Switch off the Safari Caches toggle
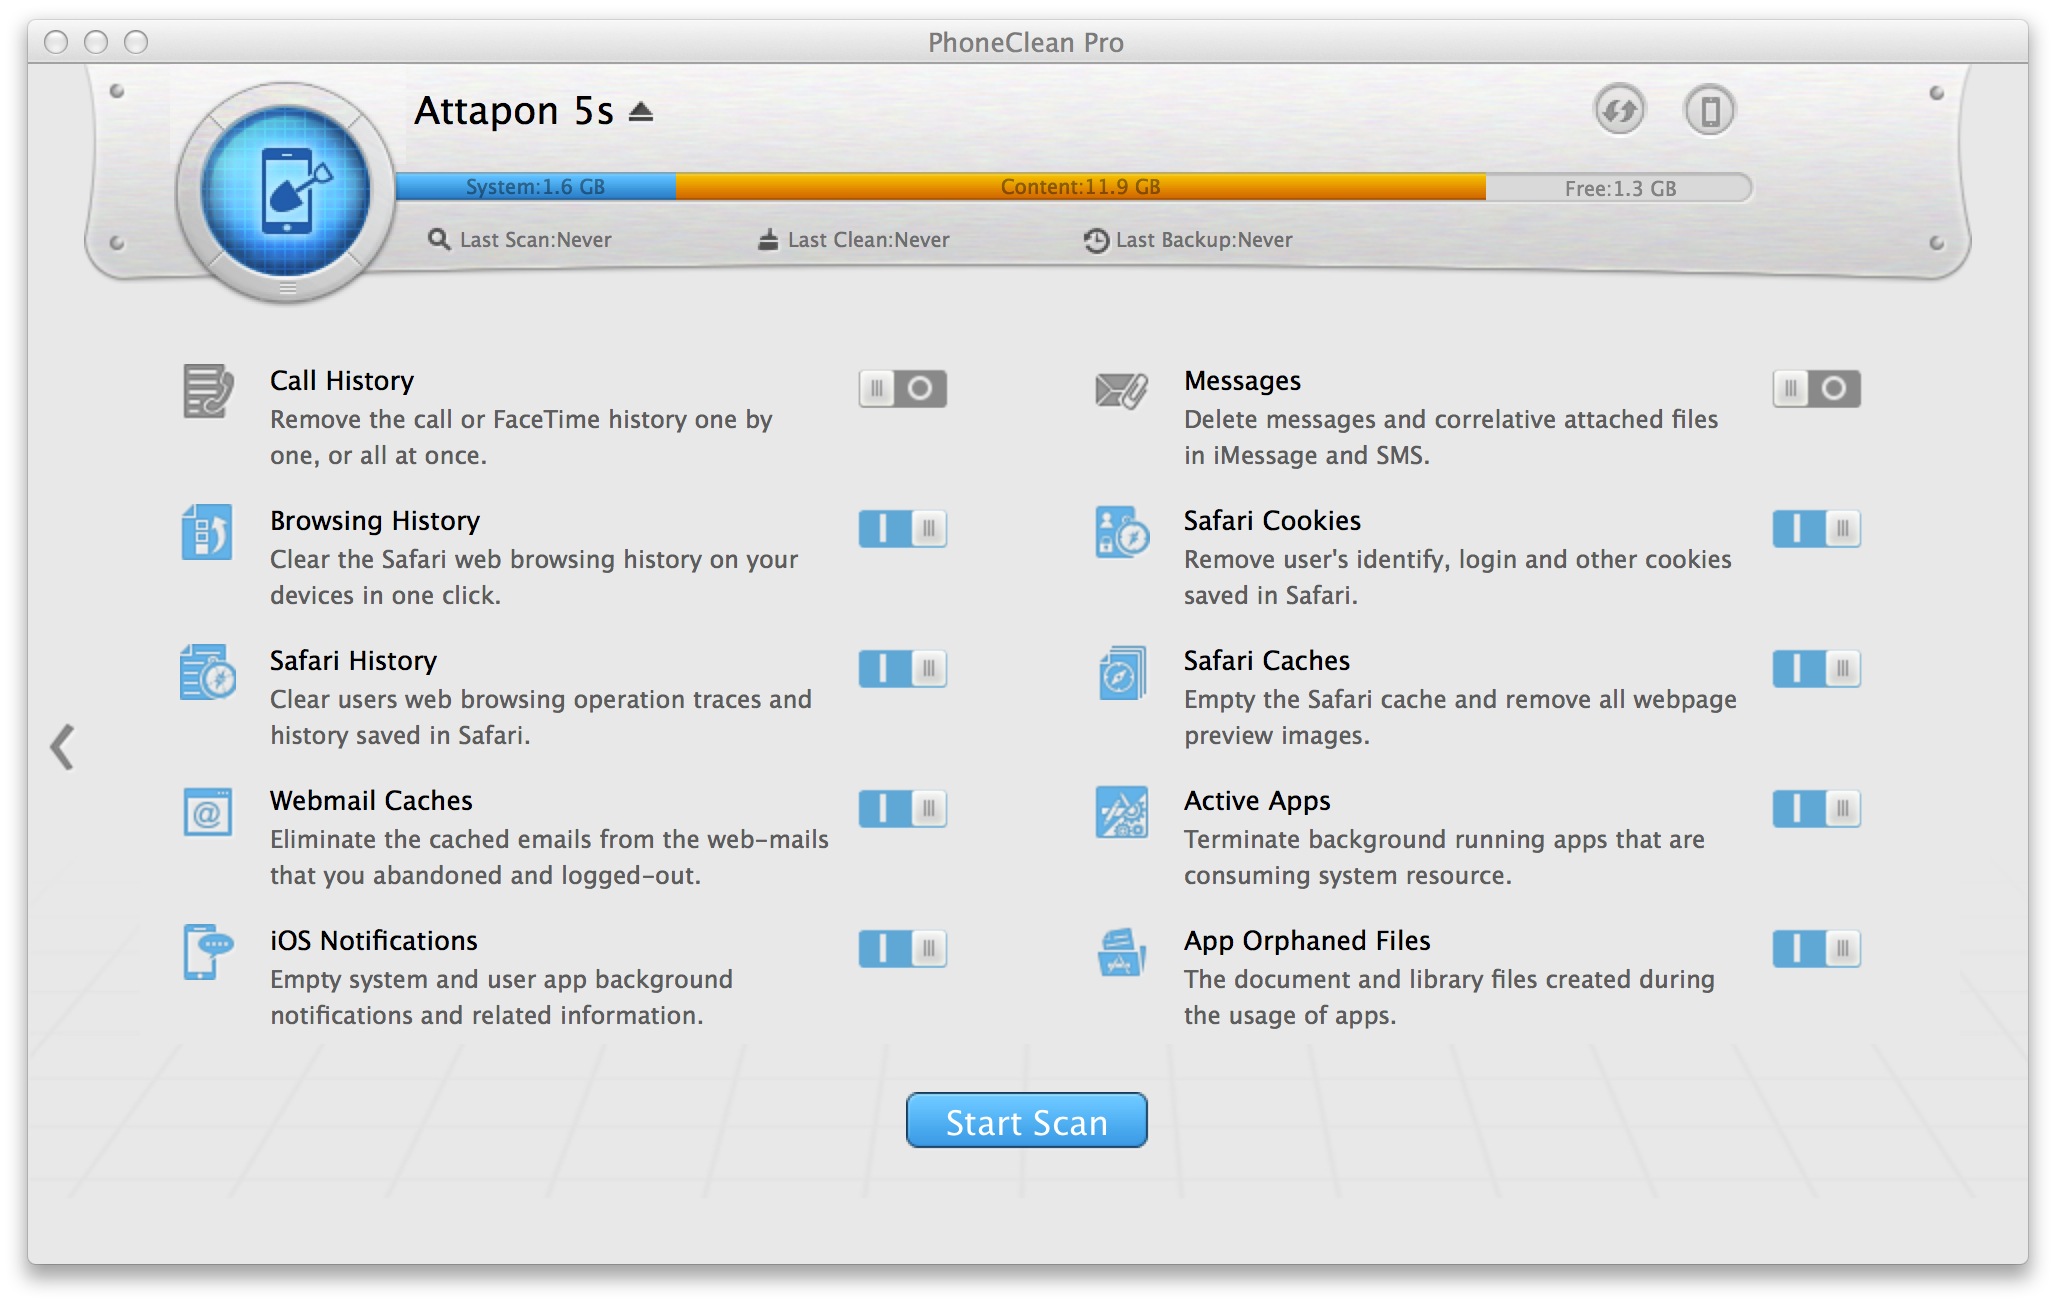Image resolution: width=2056 pixels, height=1304 pixels. (x=1816, y=668)
